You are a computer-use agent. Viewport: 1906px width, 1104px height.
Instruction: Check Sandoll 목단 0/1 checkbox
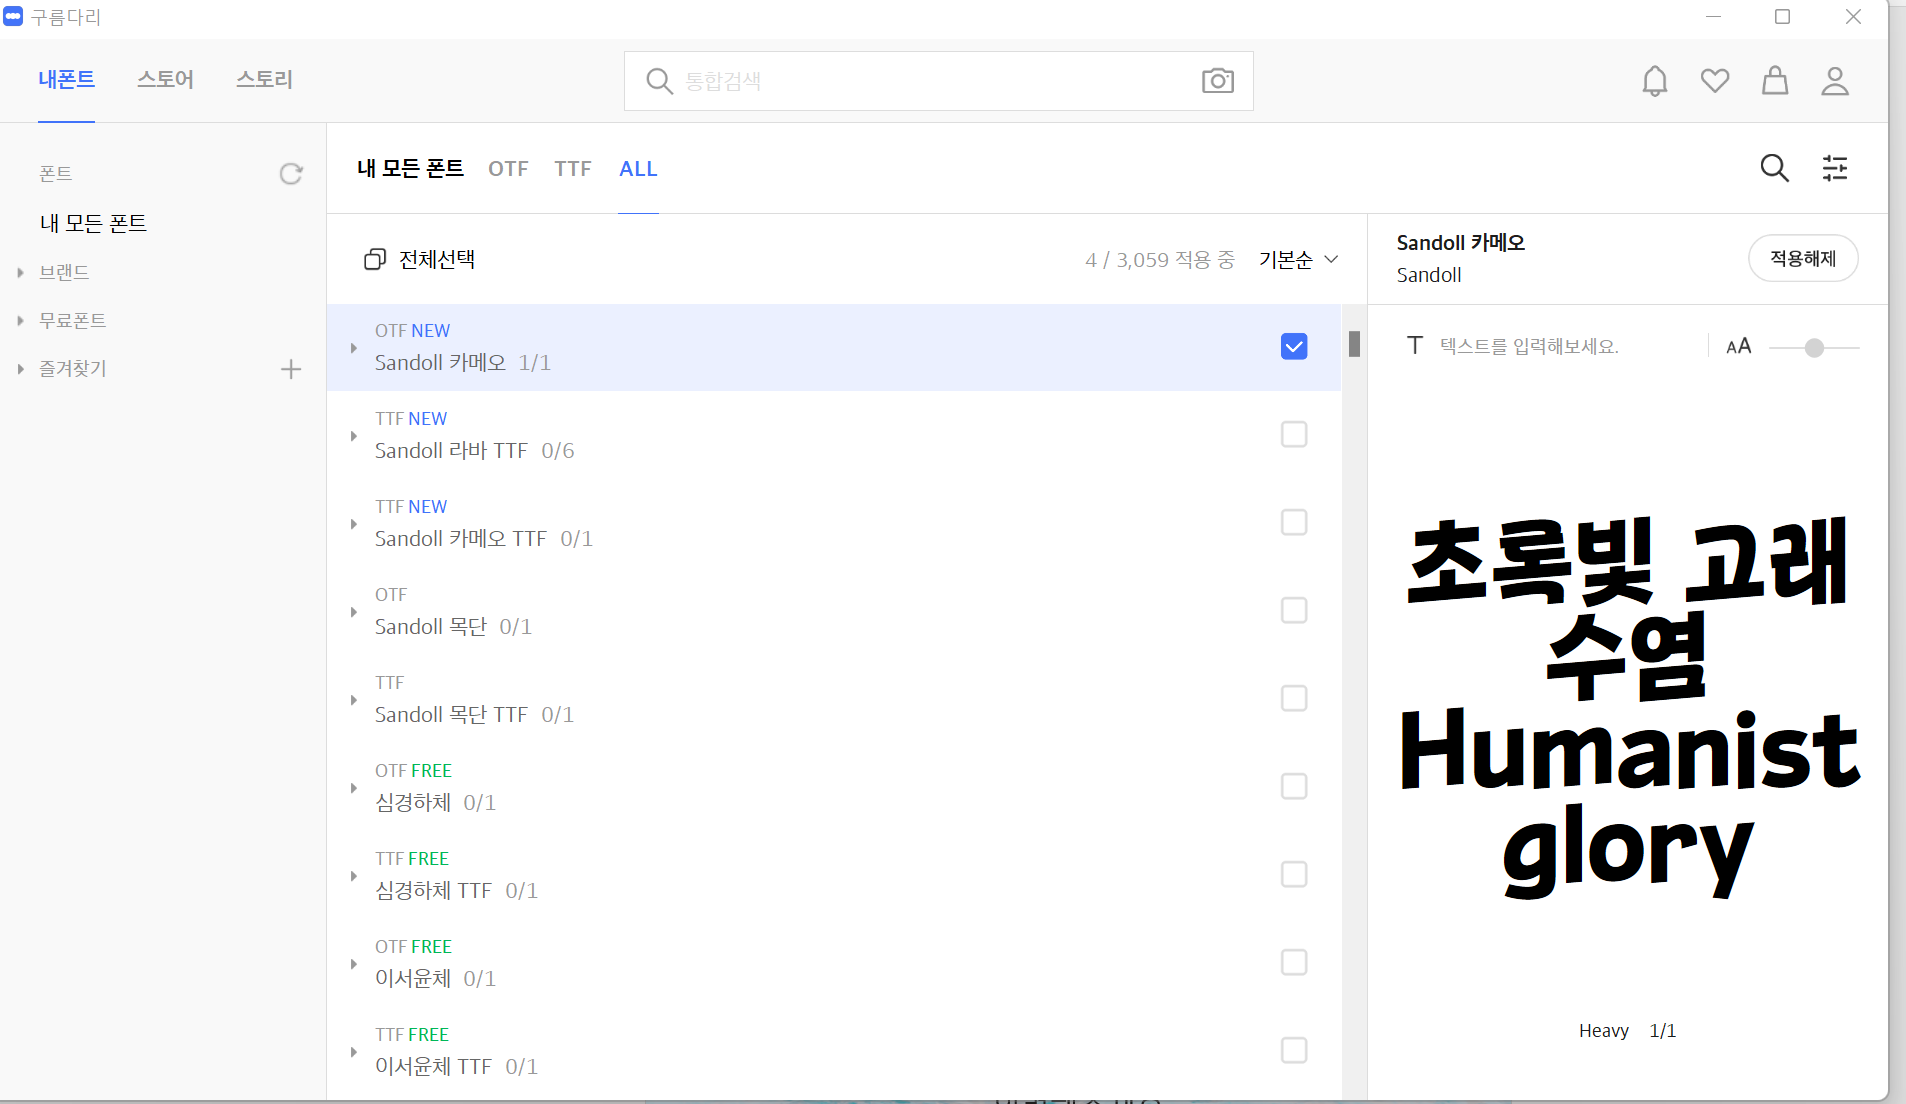(1294, 611)
